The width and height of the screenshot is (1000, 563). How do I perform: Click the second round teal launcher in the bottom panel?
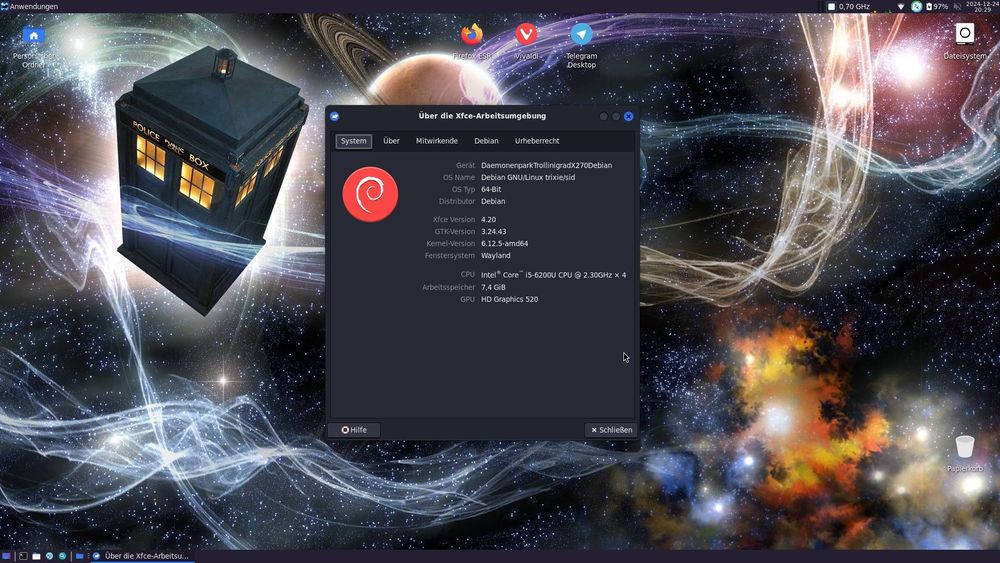(x=62, y=556)
